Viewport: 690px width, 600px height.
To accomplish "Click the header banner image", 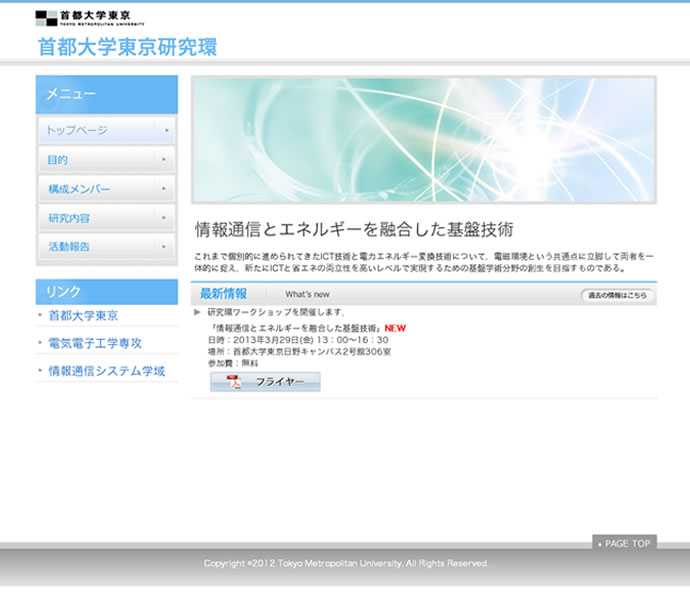I will tap(424, 140).
